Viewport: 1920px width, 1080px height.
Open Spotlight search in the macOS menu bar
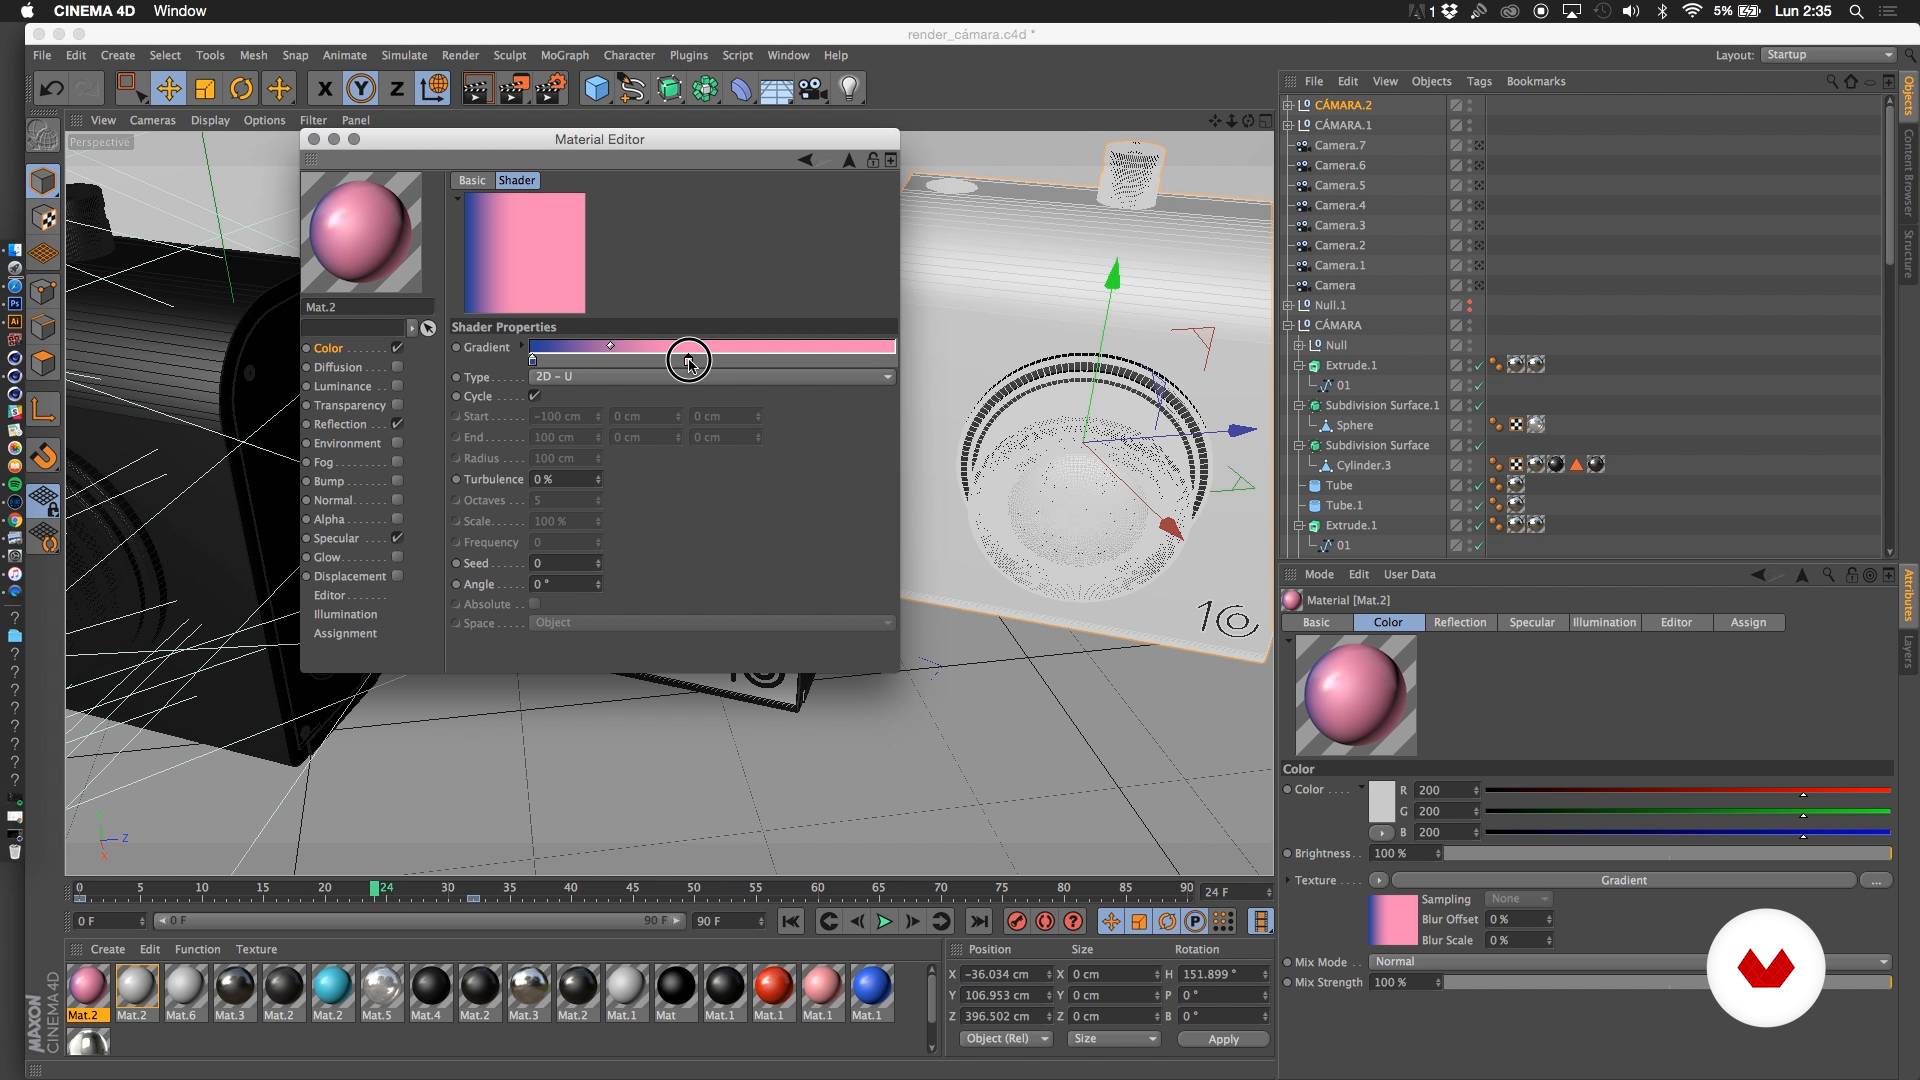pos(1856,11)
